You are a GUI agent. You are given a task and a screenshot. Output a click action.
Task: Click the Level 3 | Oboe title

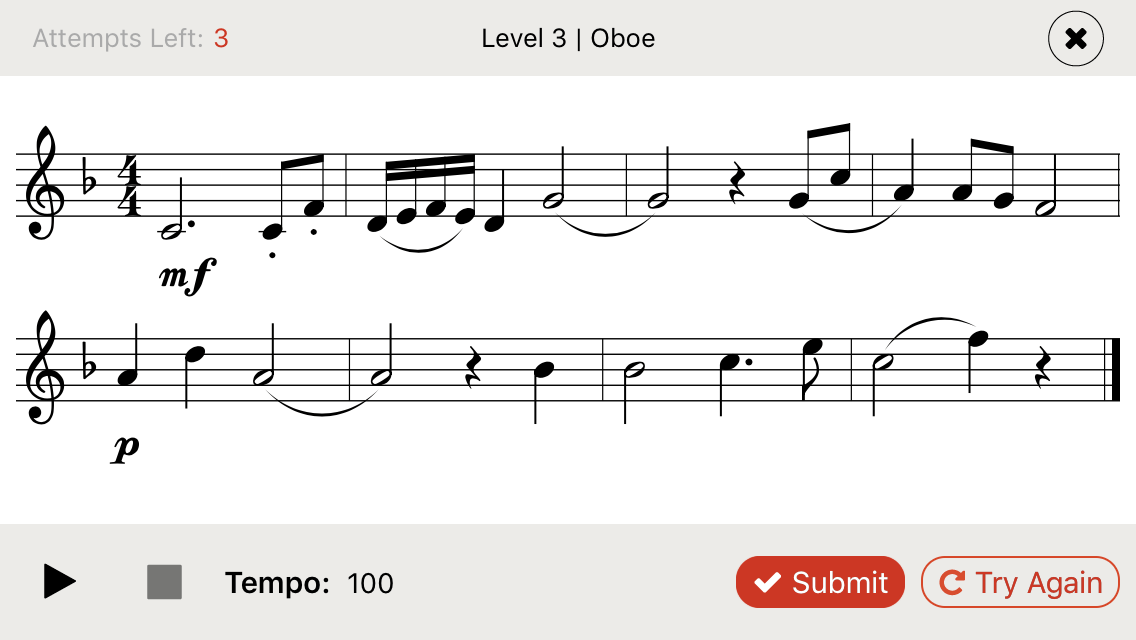click(x=567, y=39)
